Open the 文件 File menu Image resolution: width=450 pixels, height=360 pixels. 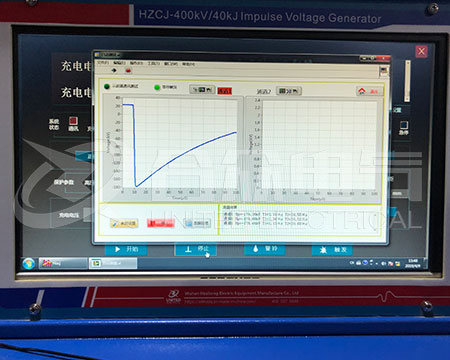103,63
